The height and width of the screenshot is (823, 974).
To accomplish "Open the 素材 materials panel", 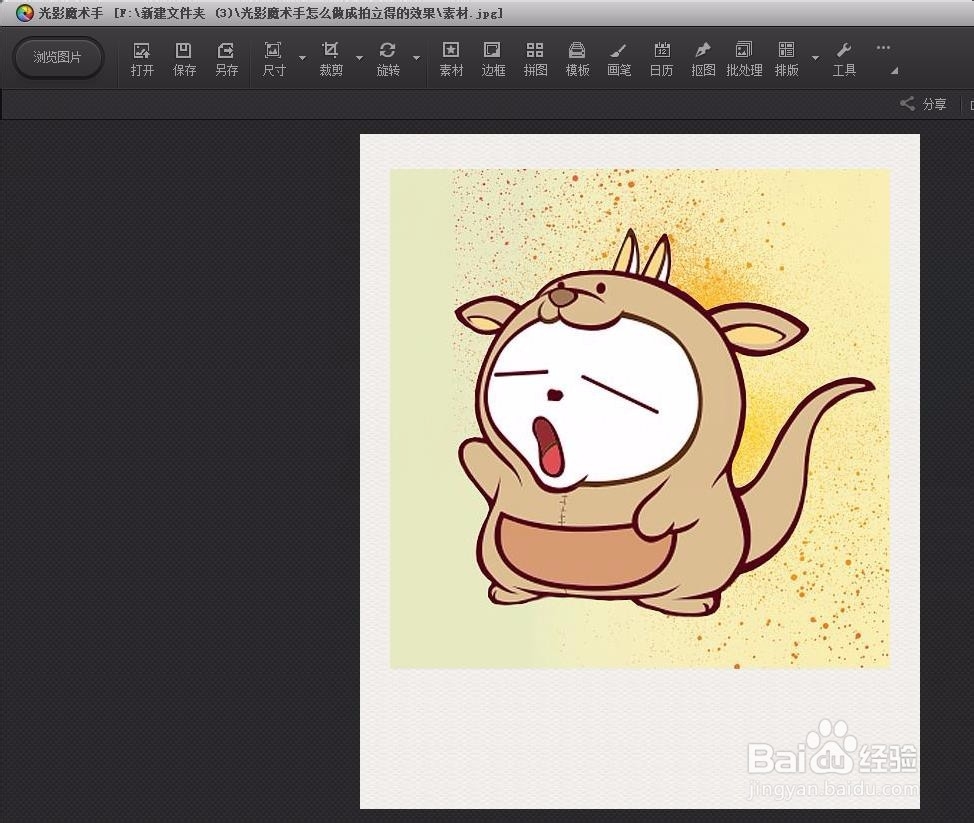I will coord(451,59).
